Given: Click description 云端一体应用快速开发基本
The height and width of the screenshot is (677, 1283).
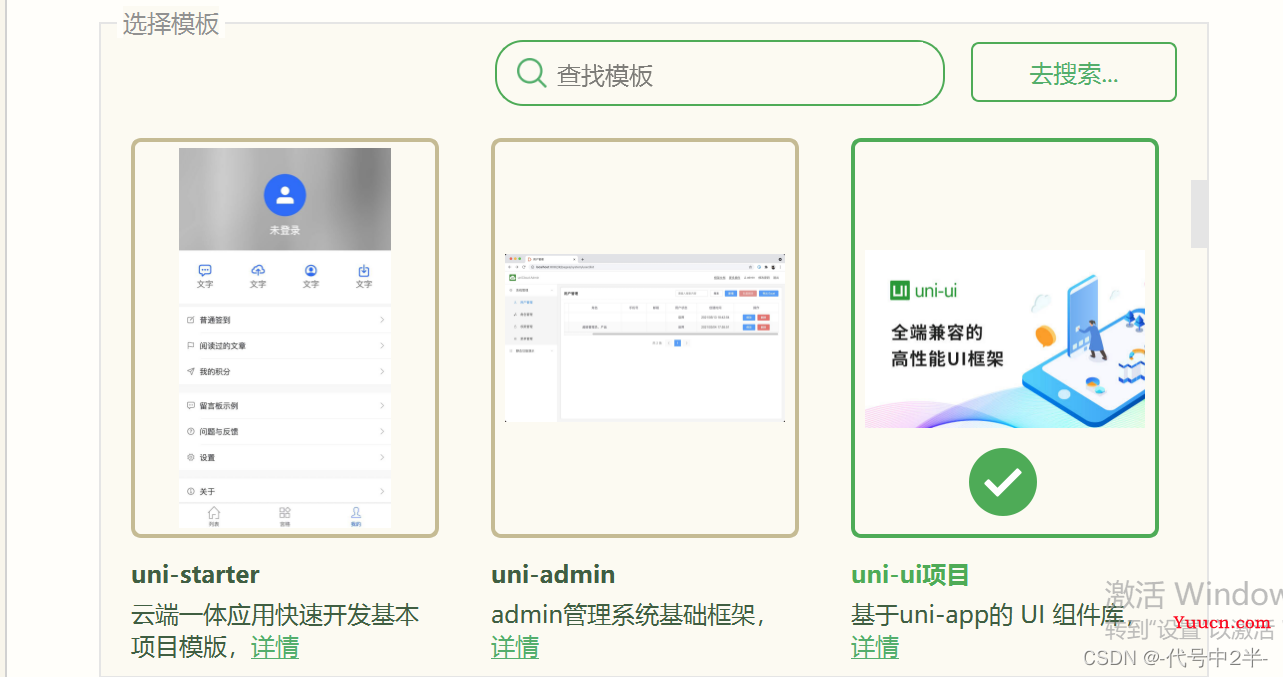Looking at the screenshot, I should (275, 614).
